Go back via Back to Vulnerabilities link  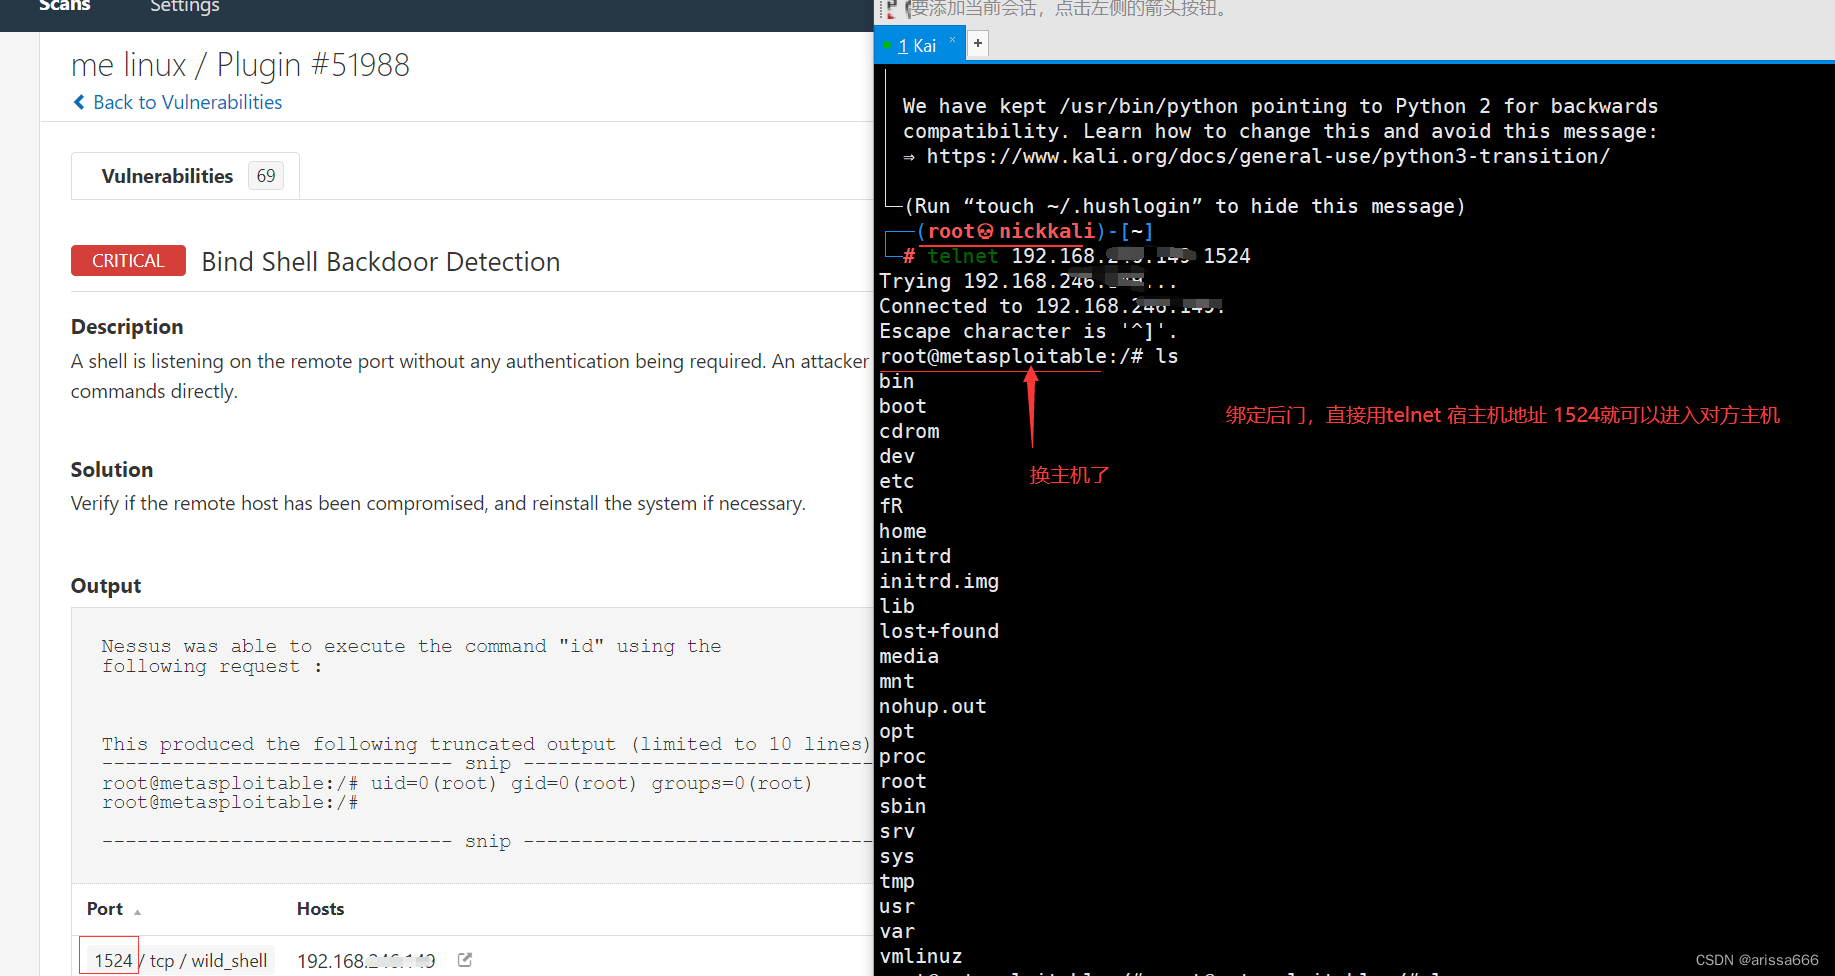coord(187,102)
